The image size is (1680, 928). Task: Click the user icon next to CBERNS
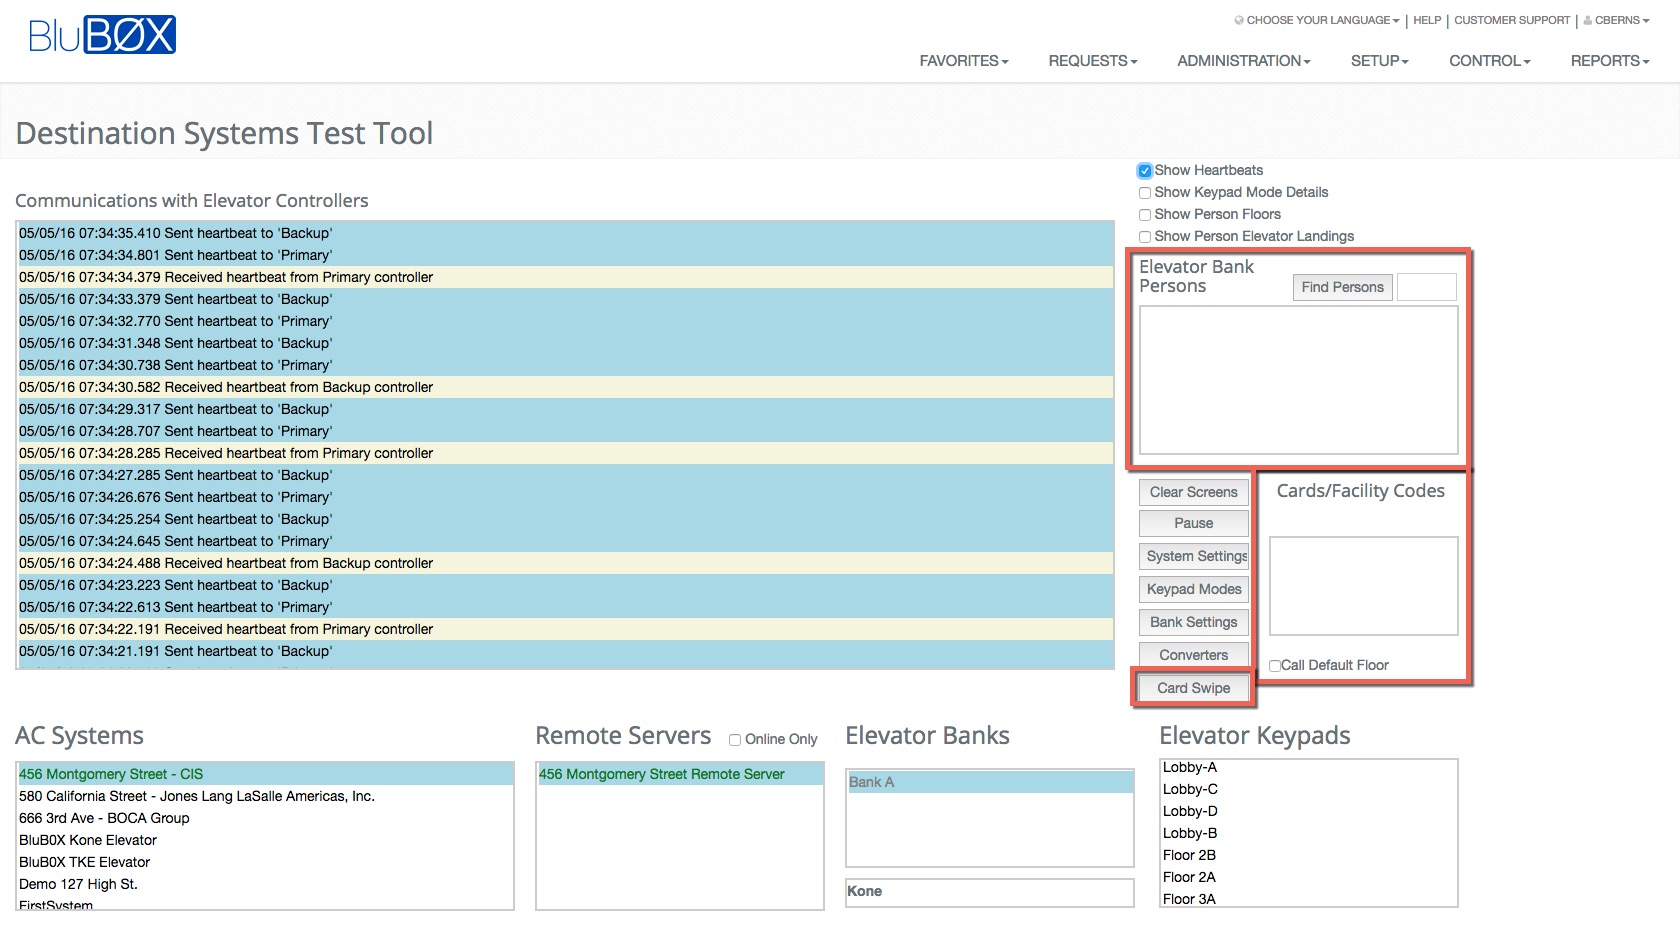[x=1587, y=20]
